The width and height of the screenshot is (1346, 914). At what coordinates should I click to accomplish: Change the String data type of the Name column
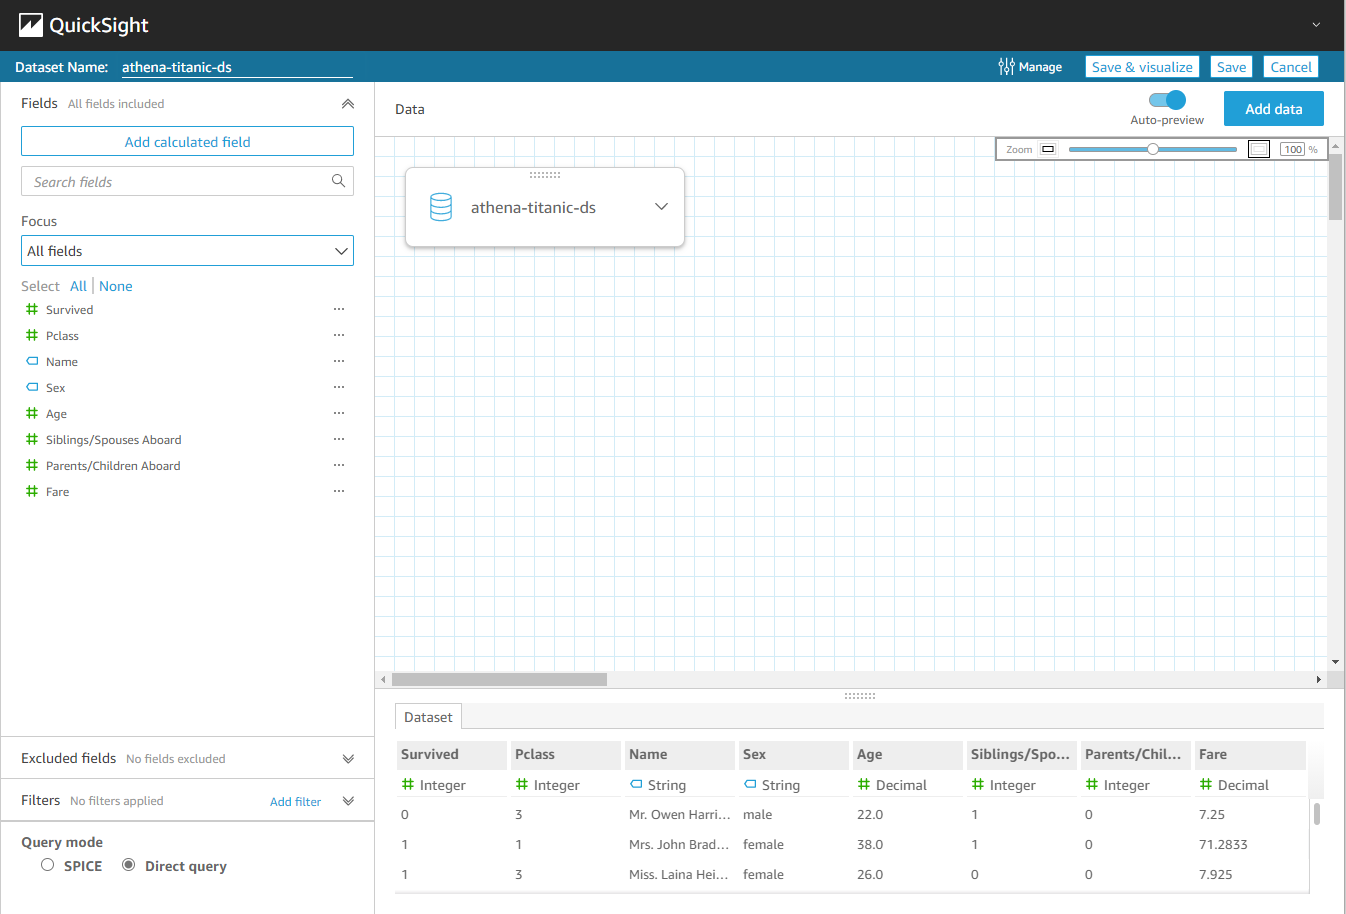point(658,785)
